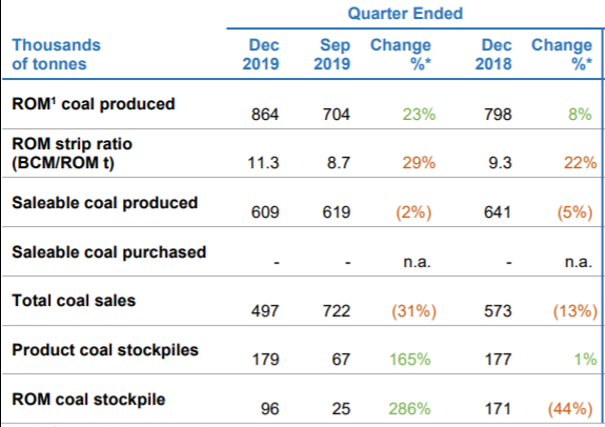The height and width of the screenshot is (427, 605).
Task: Click the 'Saleable coal purchased' row label
Action: (x=108, y=251)
